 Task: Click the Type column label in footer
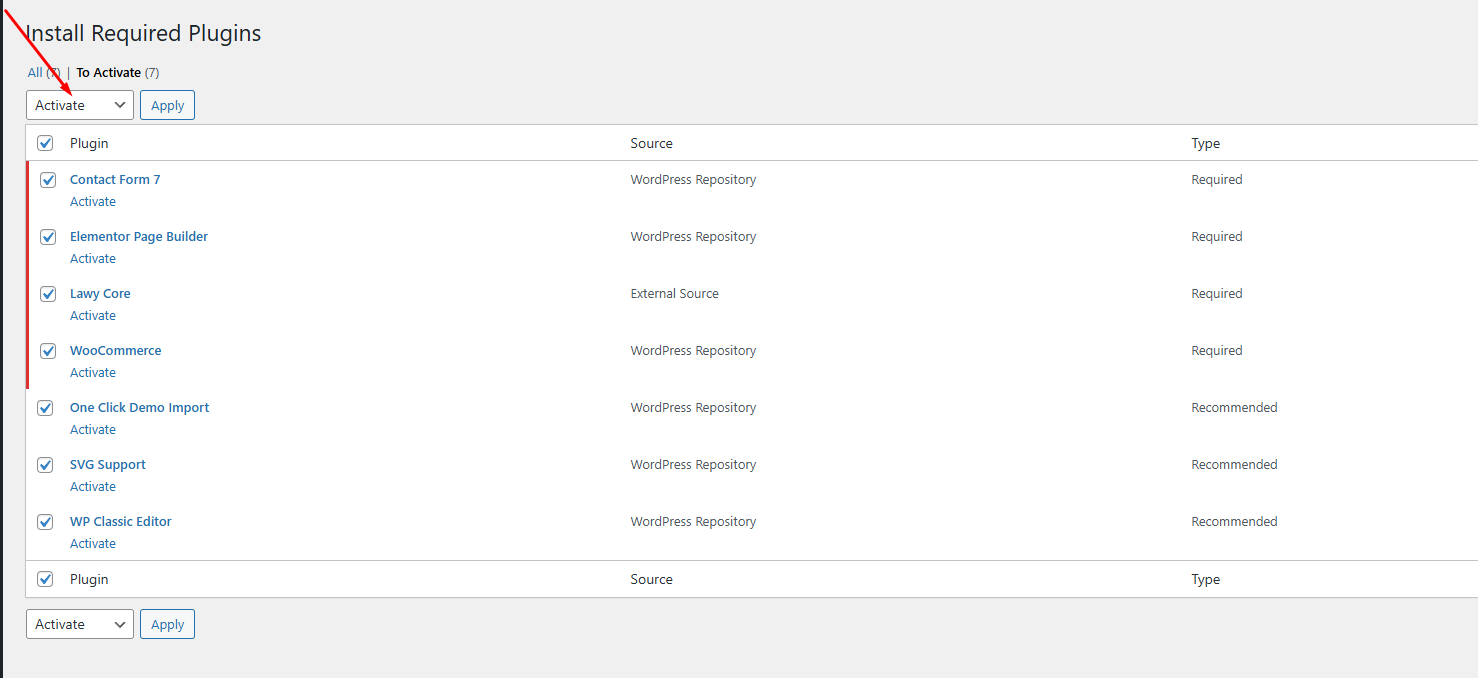(1206, 579)
